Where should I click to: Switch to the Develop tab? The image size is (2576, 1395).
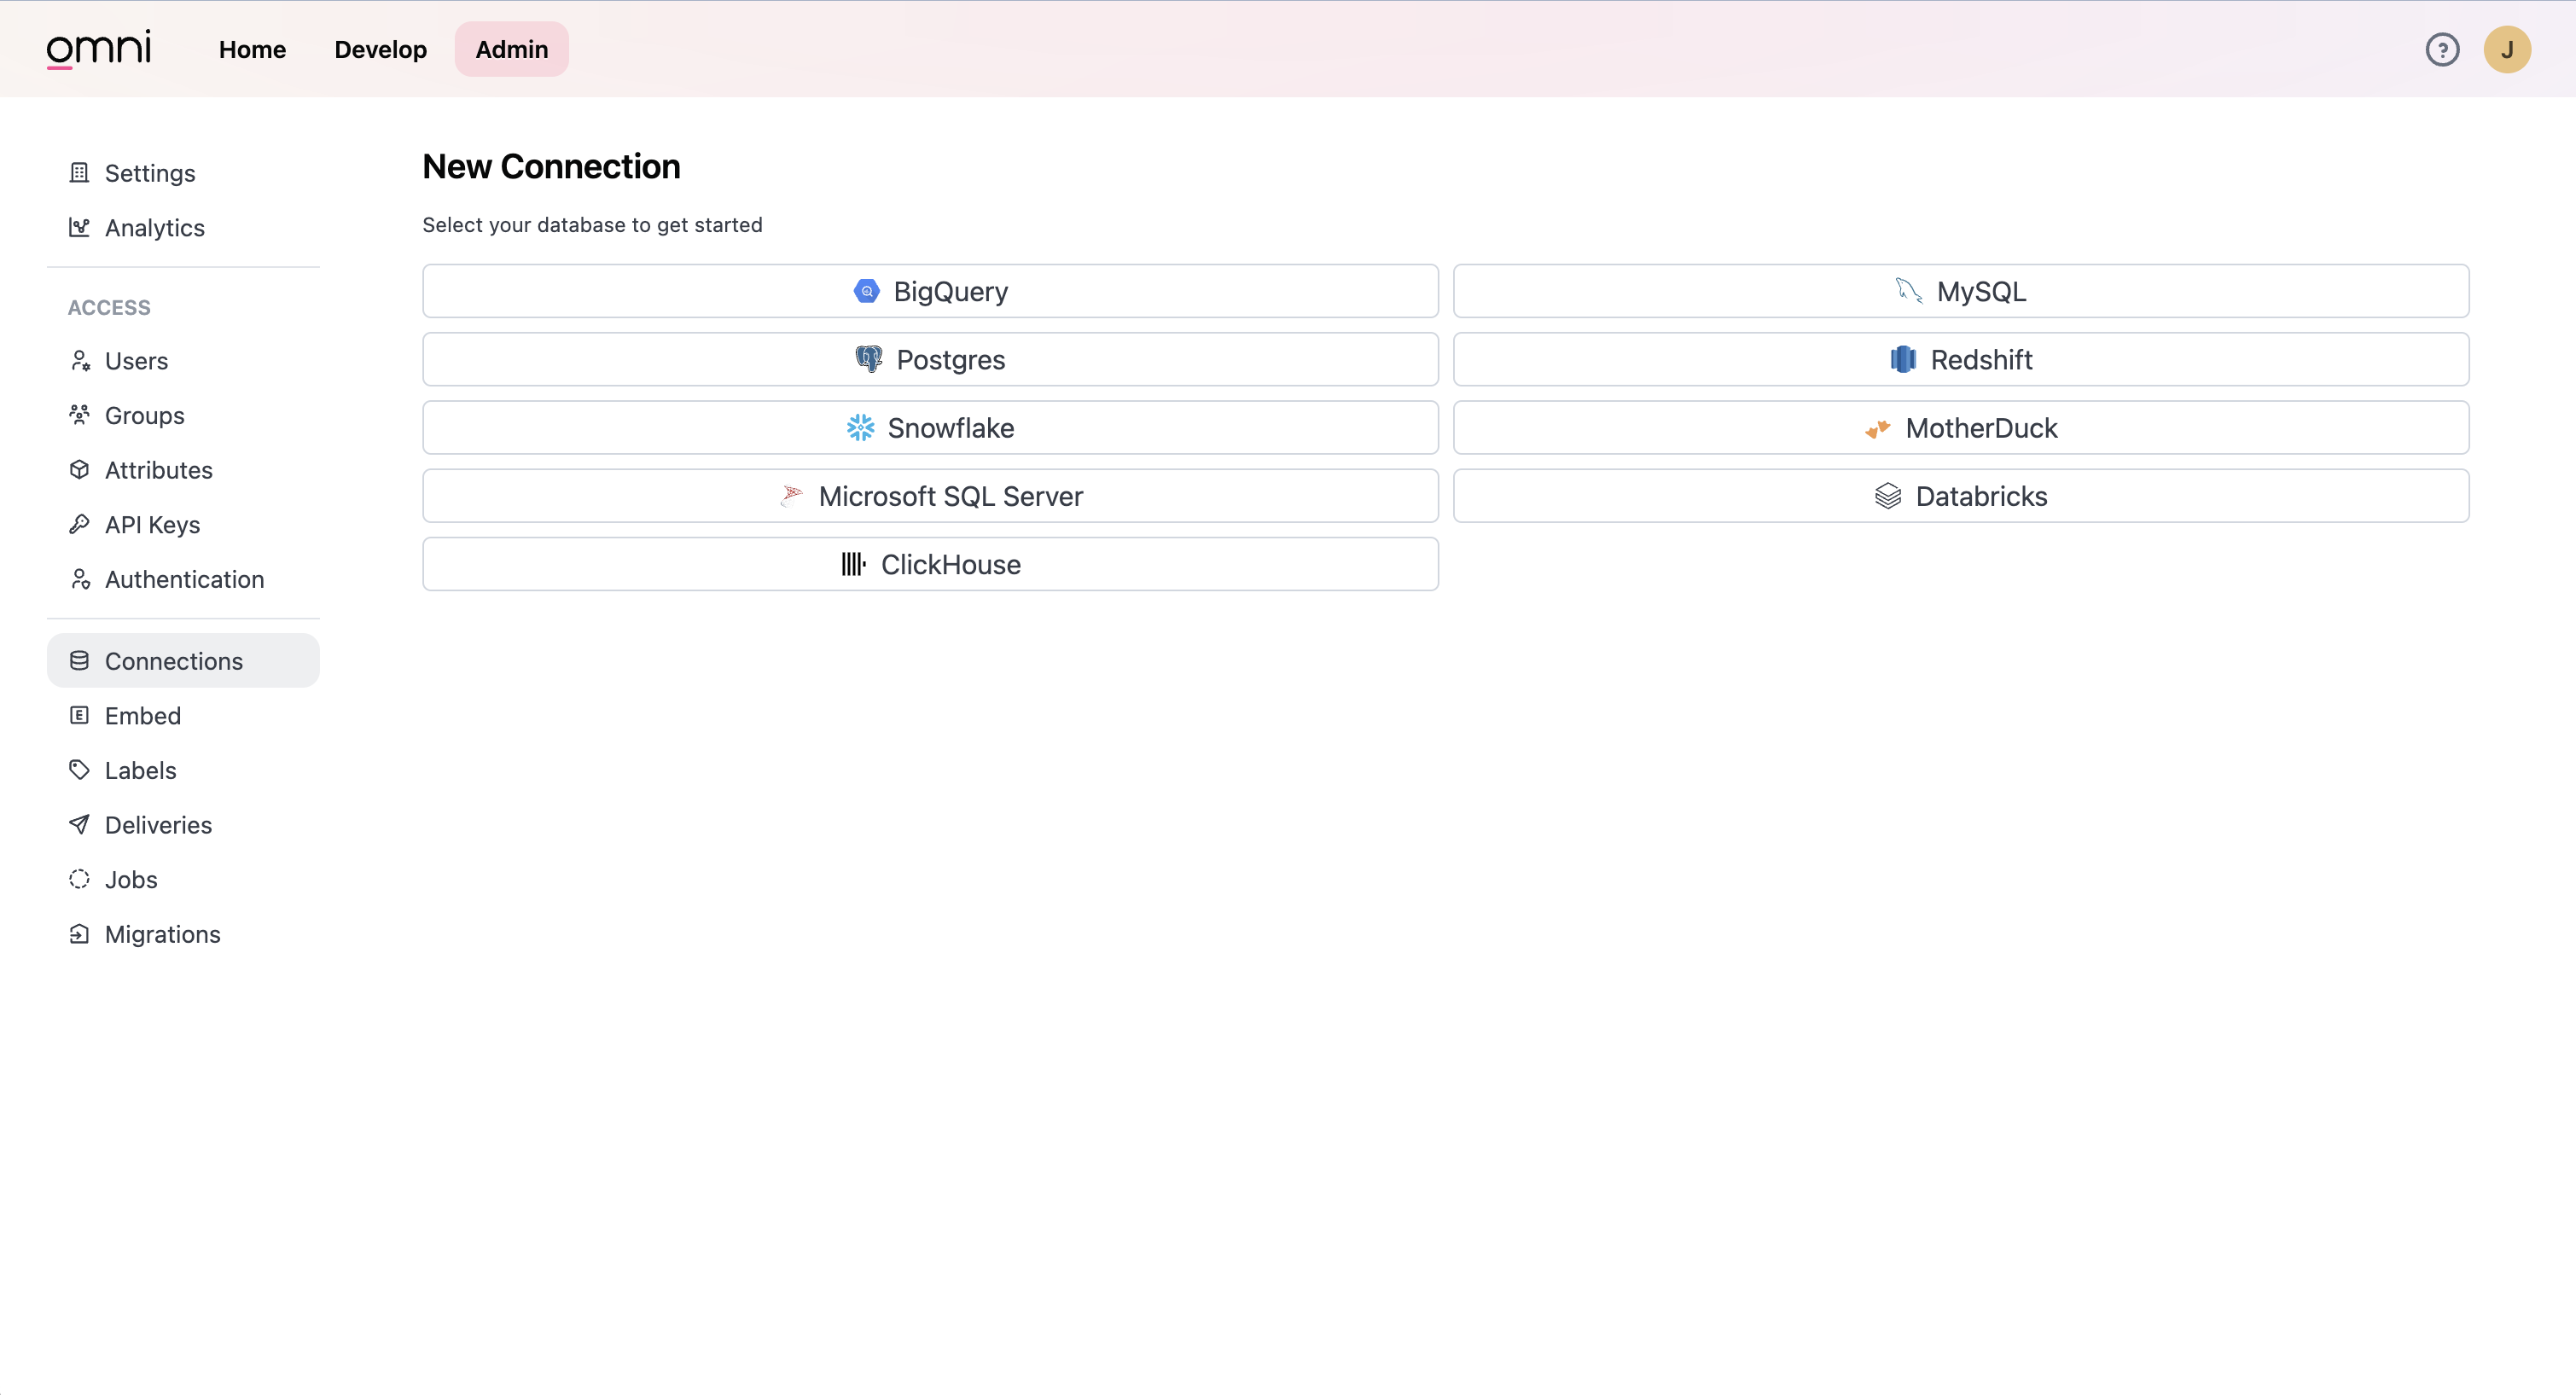pos(380,48)
